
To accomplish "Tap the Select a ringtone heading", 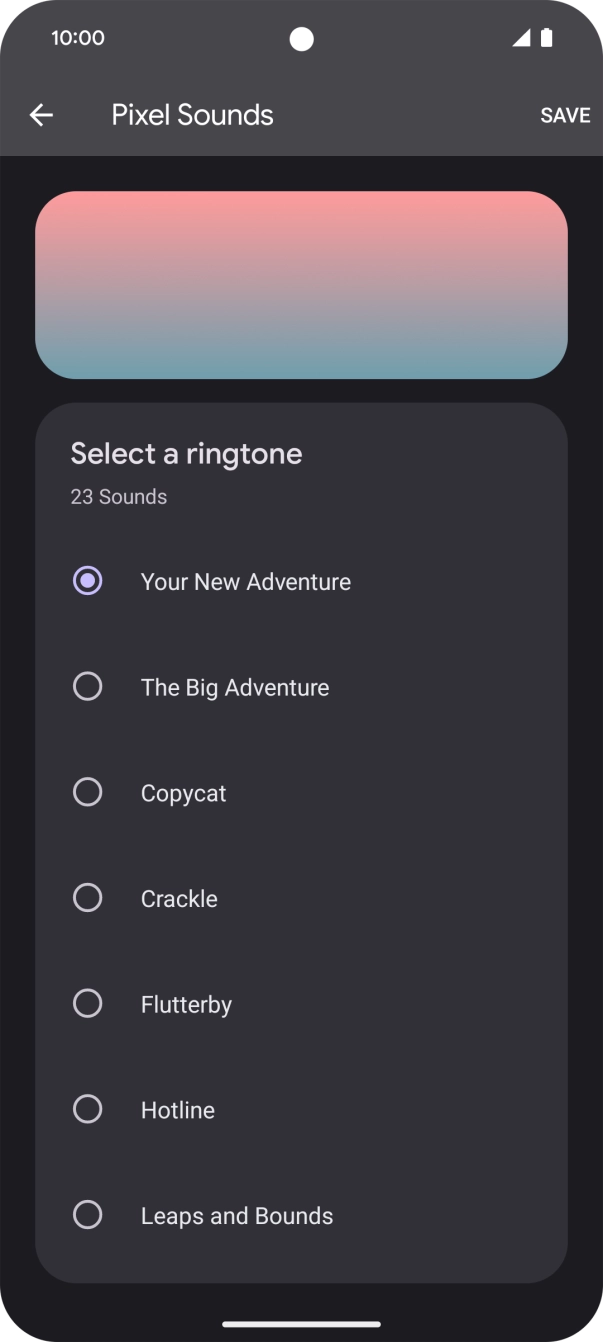I will pos(186,453).
